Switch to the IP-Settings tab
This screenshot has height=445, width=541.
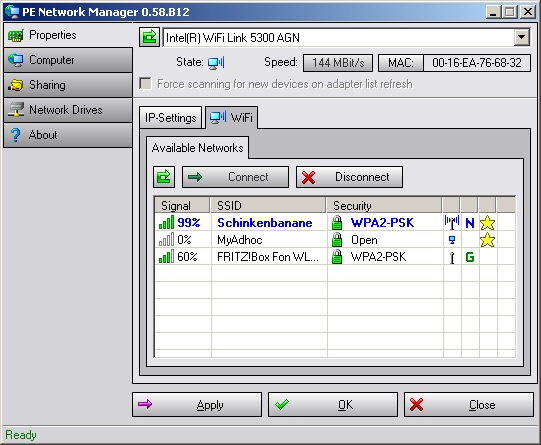click(170, 118)
